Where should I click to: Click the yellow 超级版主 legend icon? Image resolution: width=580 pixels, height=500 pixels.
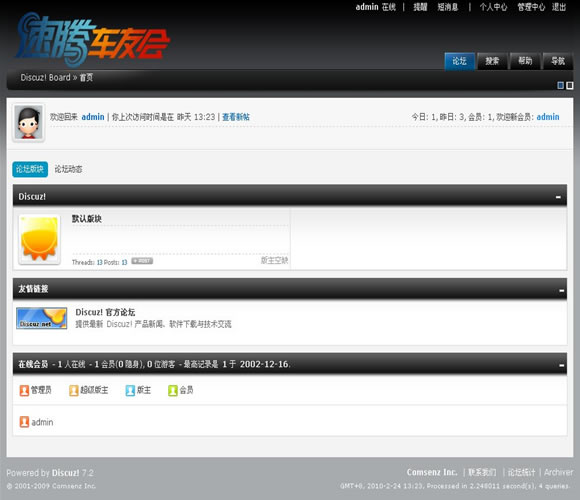(74, 390)
